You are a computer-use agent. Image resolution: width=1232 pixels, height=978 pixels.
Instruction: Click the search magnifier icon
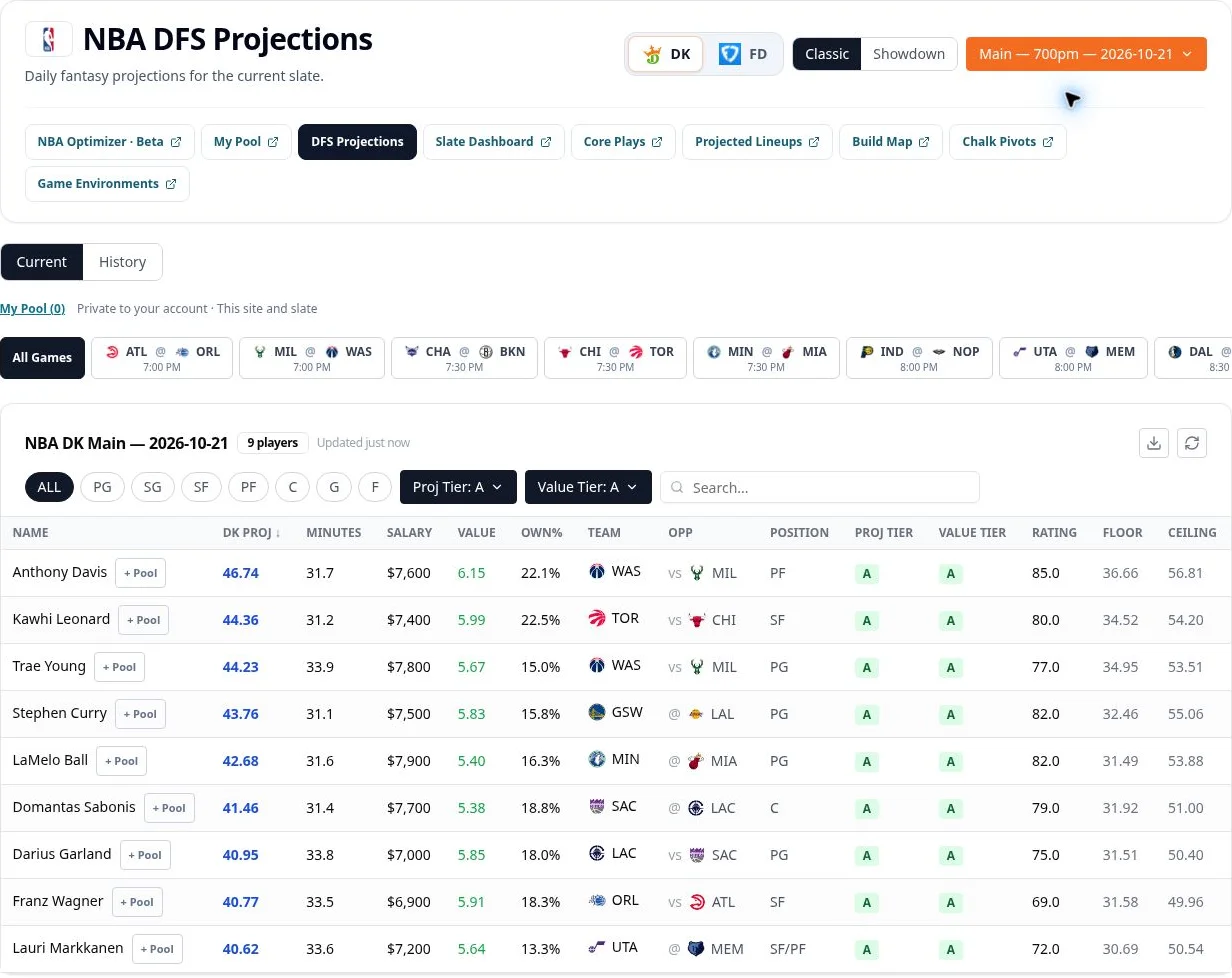[x=677, y=488]
